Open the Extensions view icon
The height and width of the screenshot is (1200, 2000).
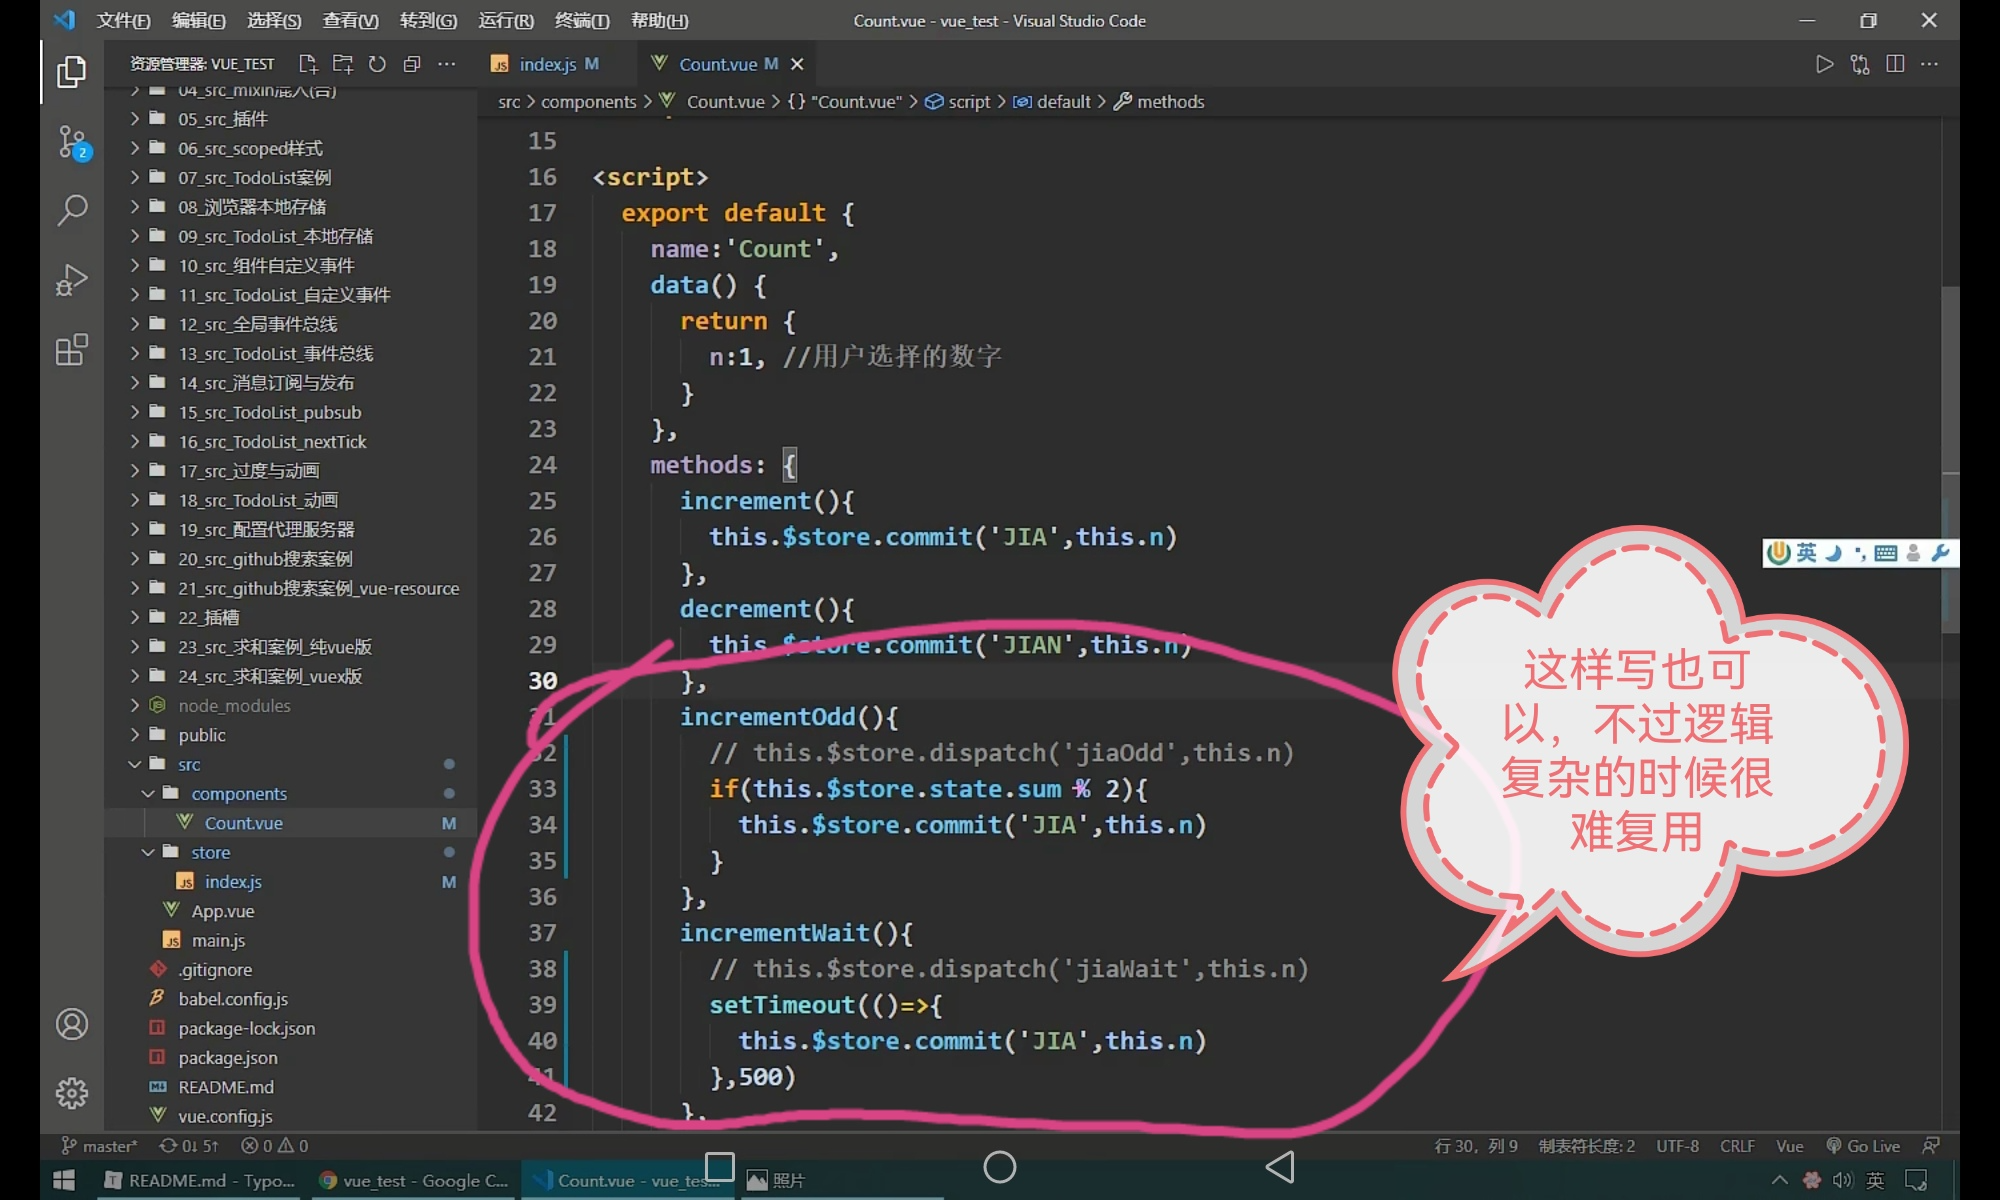coord(72,350)
